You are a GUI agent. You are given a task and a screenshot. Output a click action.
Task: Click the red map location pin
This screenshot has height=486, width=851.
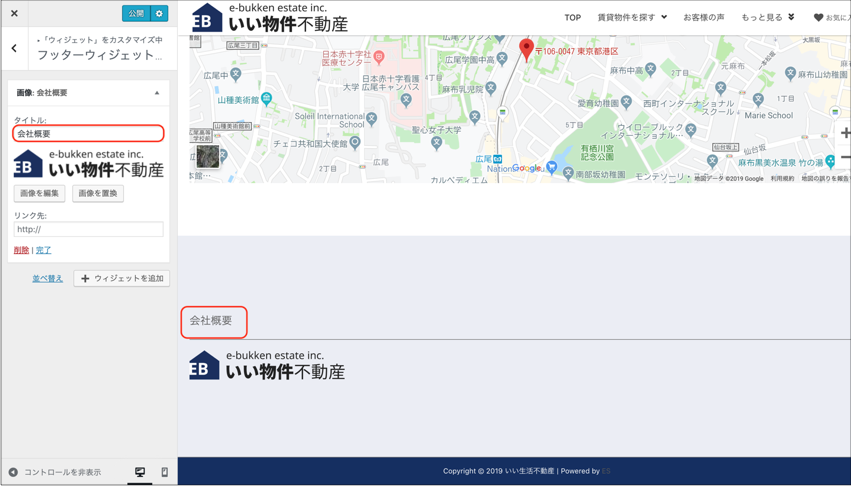[x=526, y=48]
